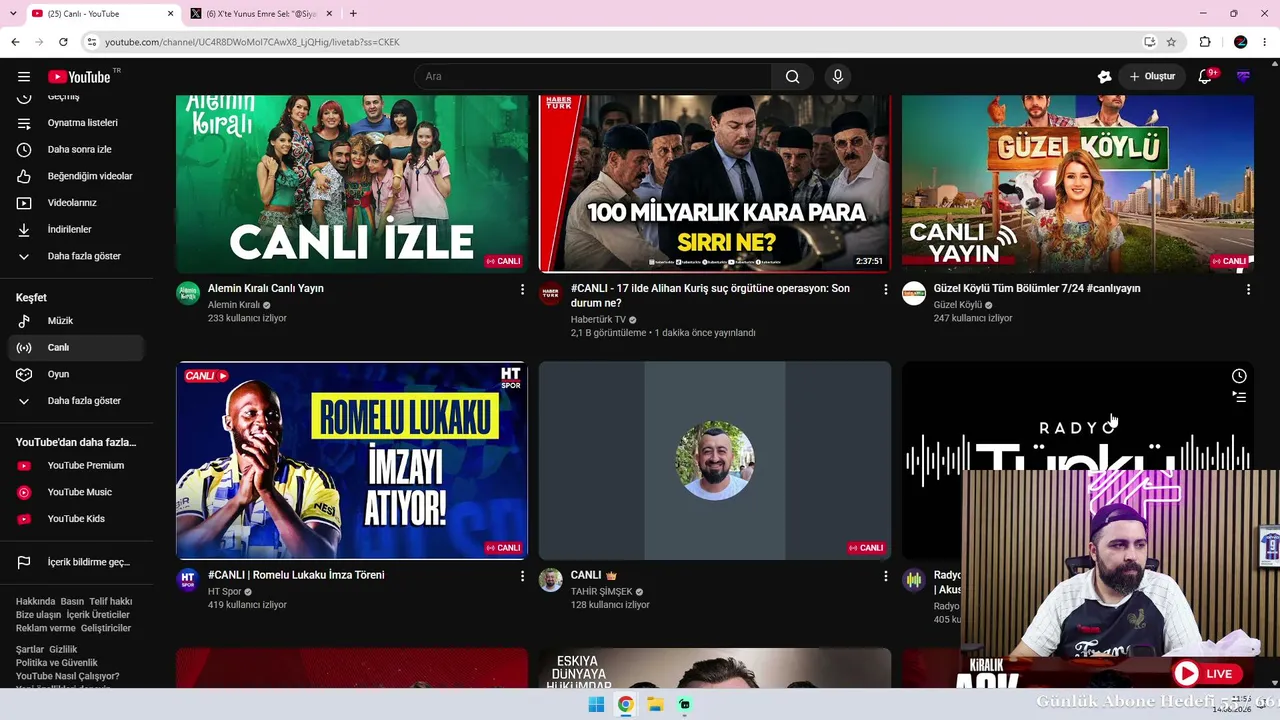Open the YouTube hamburger guide menu
The image size is (1280, 720).
point(24,77)
